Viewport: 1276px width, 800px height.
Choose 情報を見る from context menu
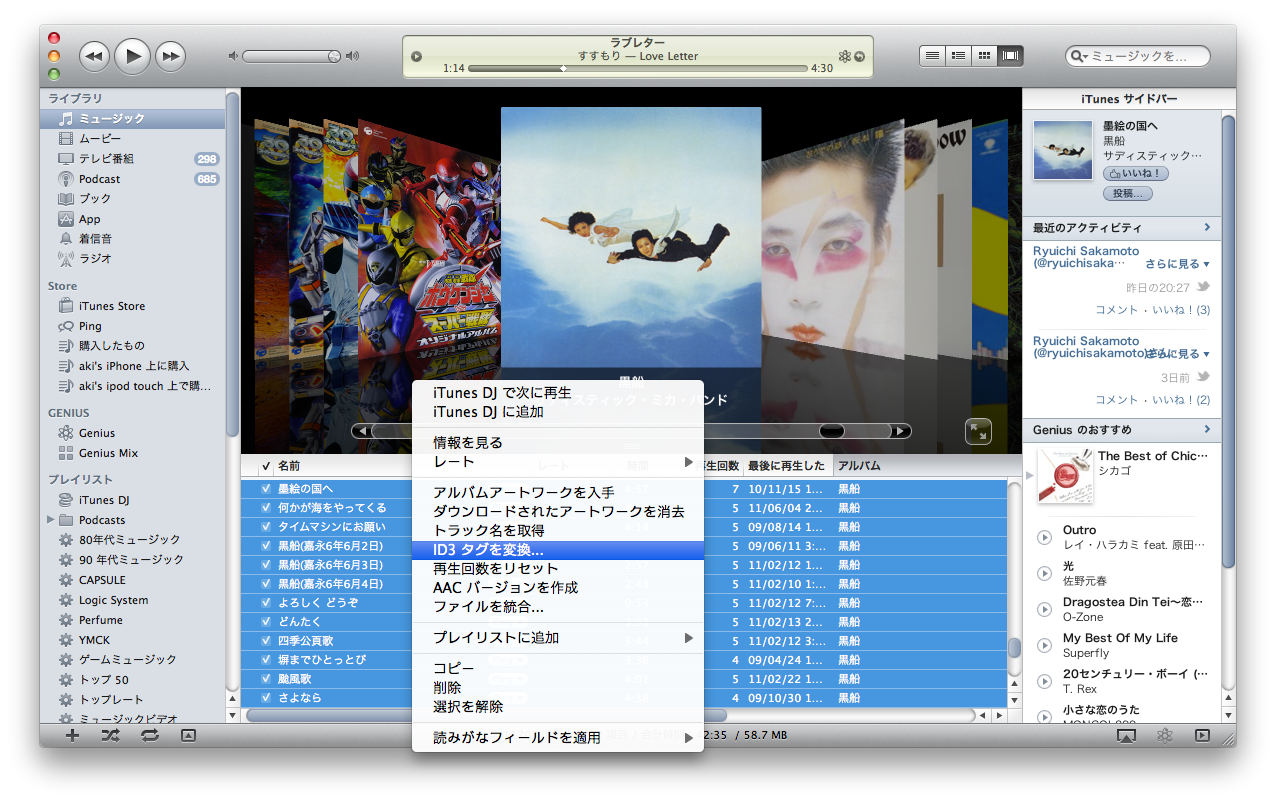[x=558, y=443]
